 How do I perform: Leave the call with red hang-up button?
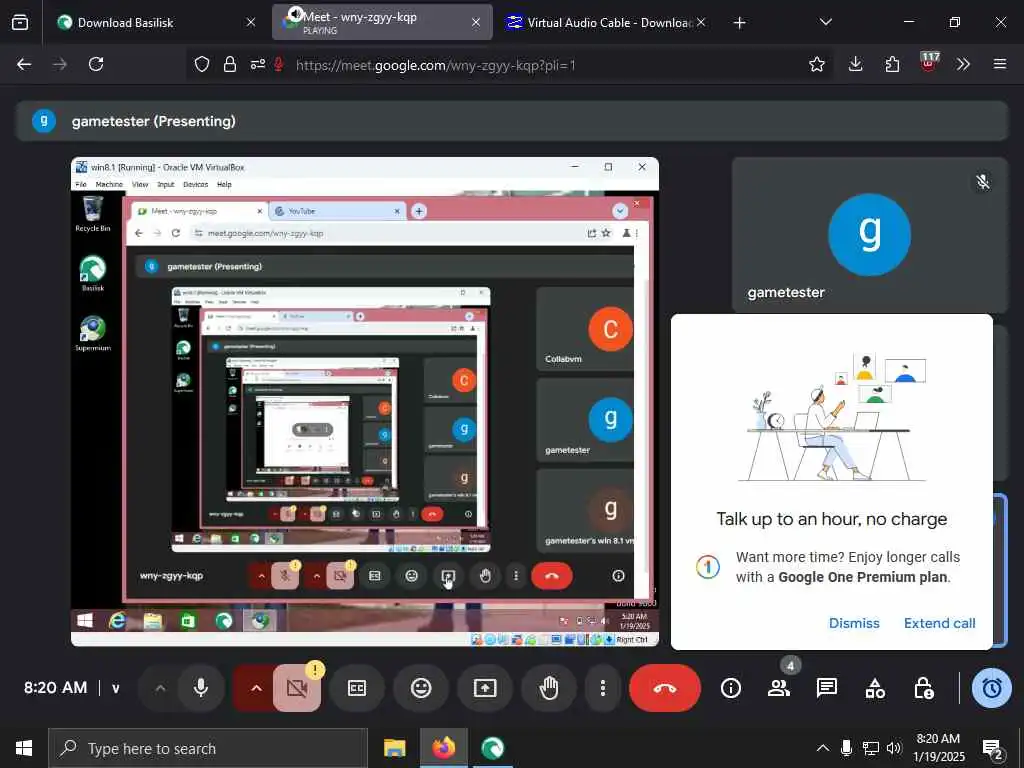coord(665,688)
